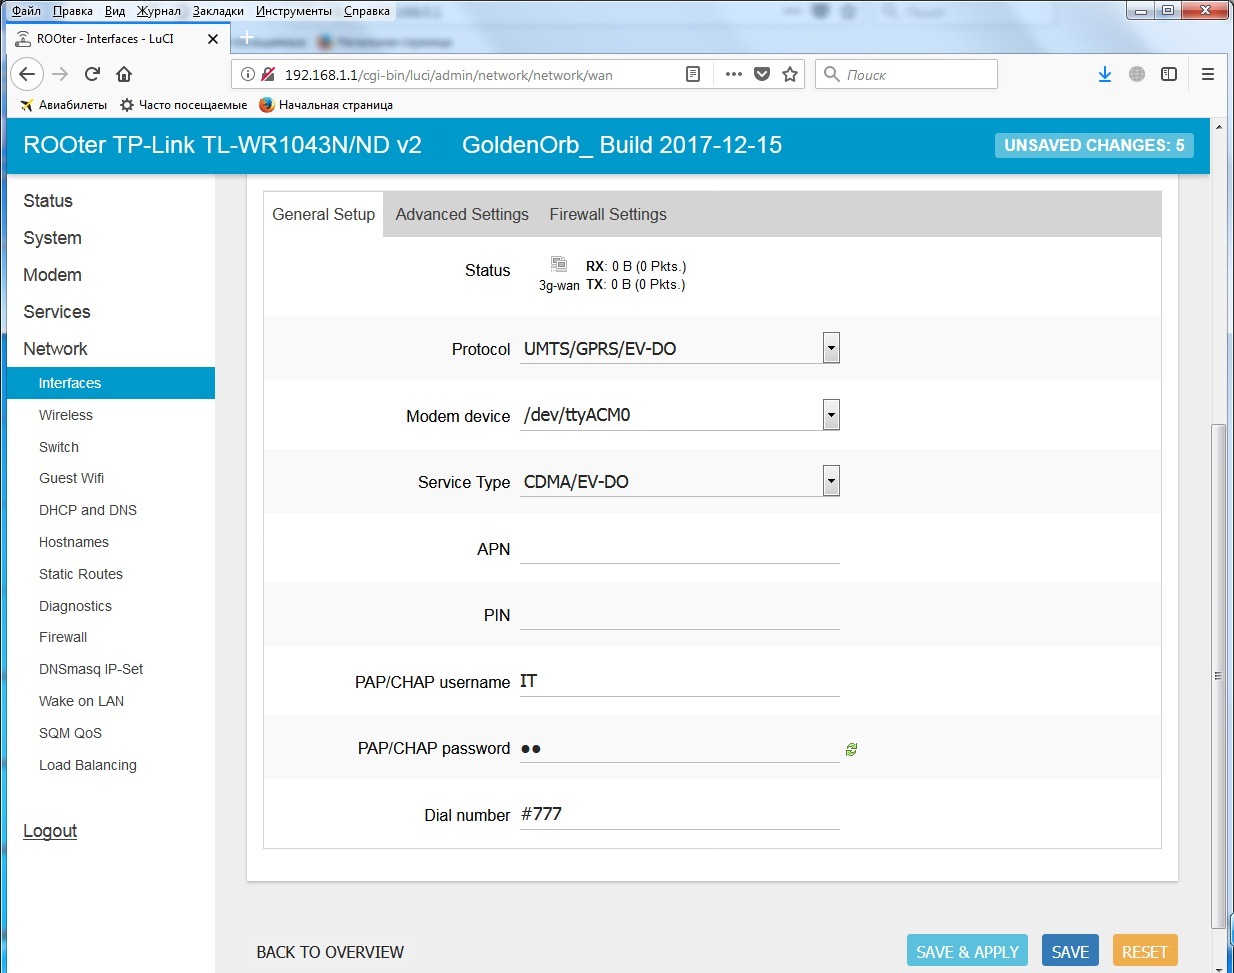Open Switch settings page
The height and width of the screenshot is (973, 1234).
coord(59,447)
